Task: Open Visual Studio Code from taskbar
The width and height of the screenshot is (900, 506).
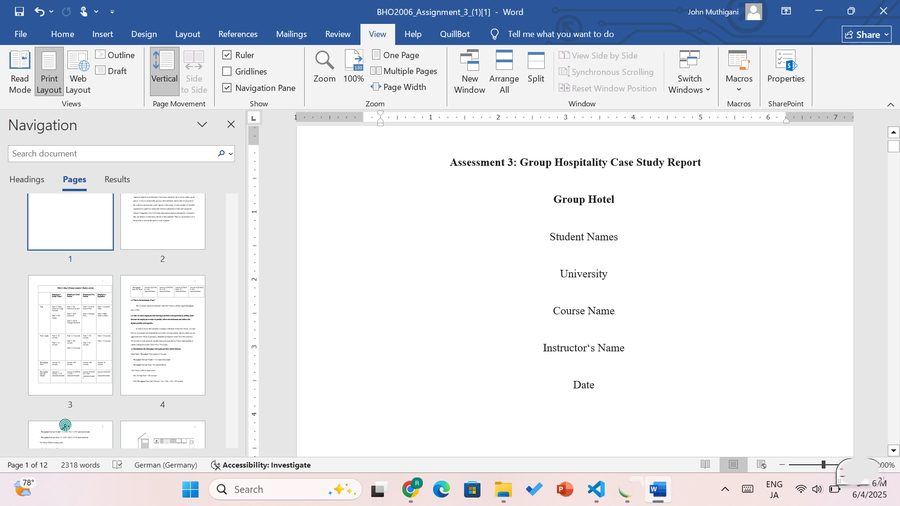Action: pos(596,489)
